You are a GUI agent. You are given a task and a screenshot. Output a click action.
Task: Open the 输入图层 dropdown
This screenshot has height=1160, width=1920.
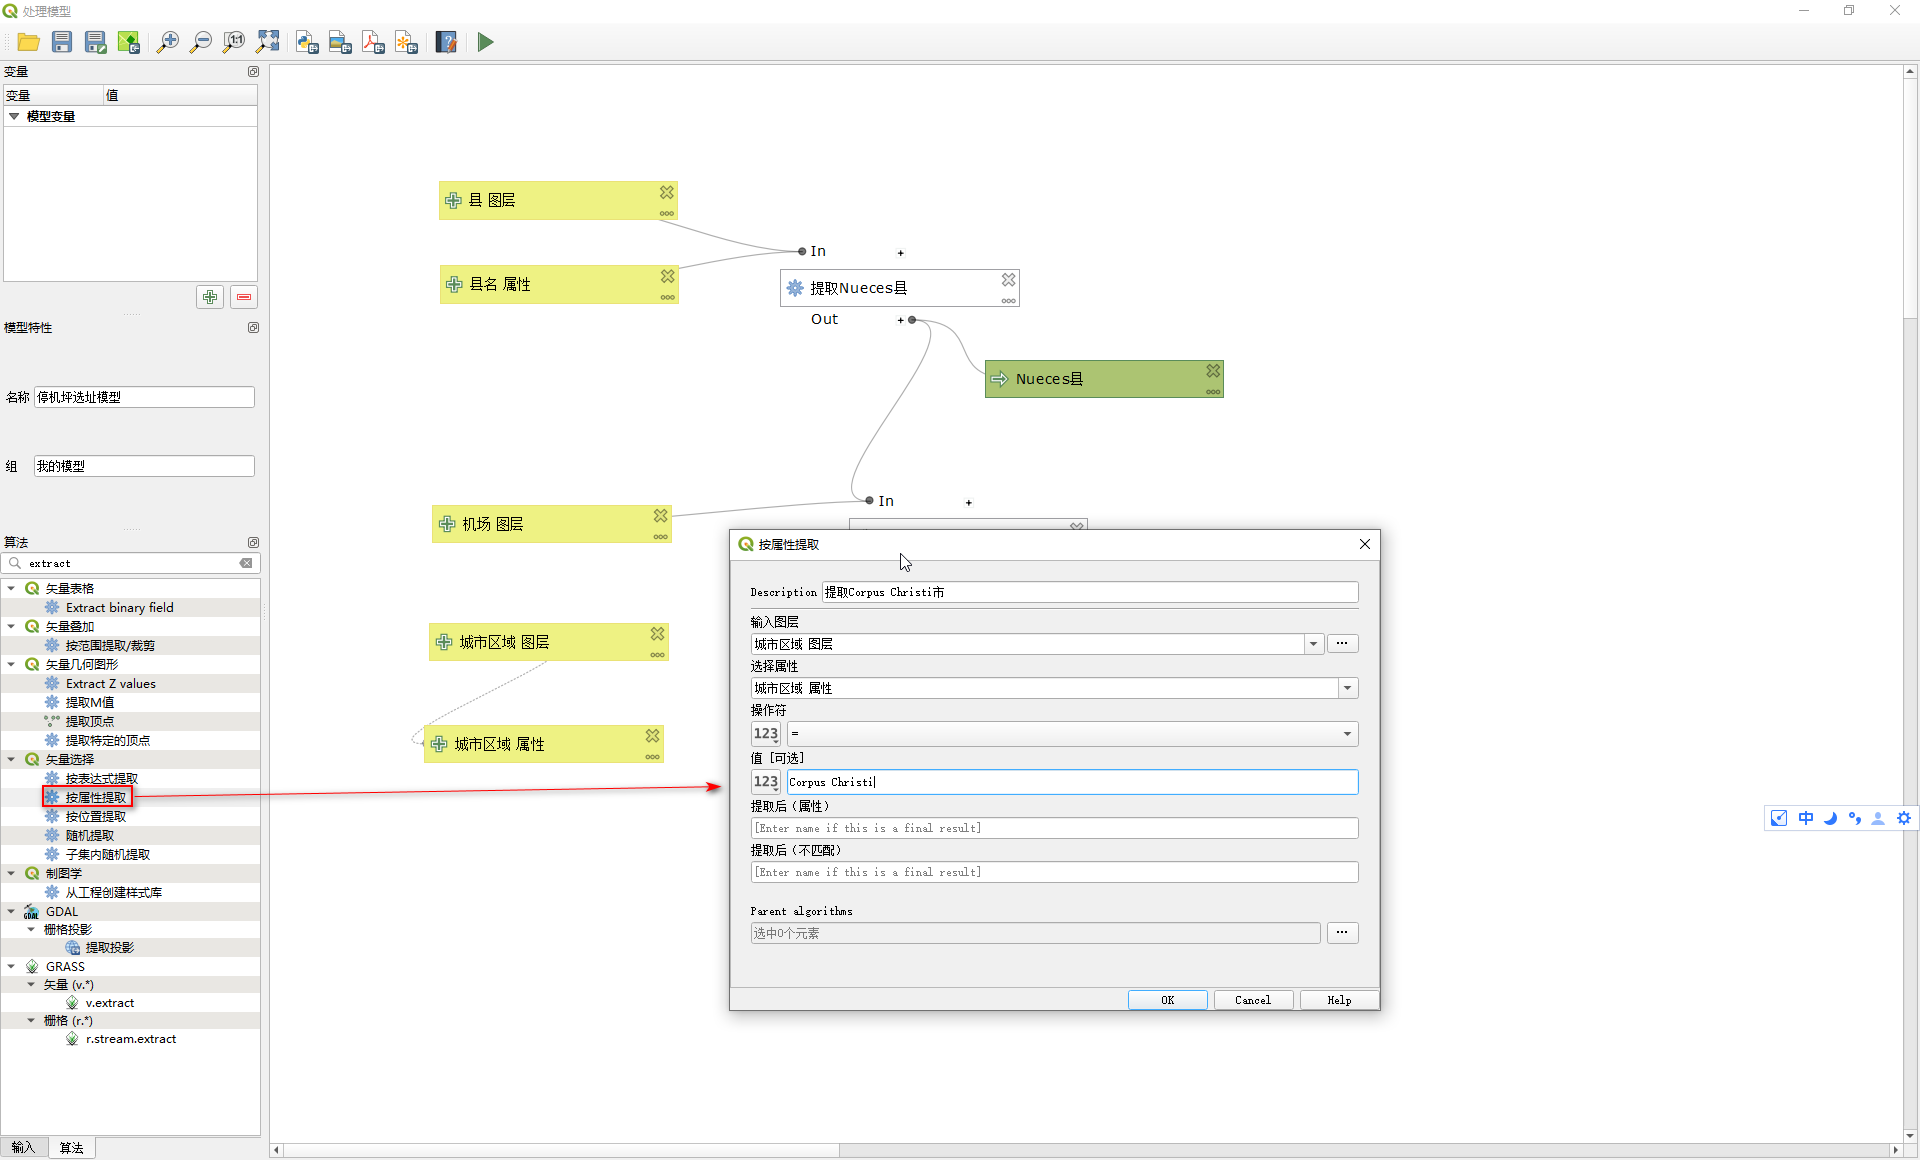(1313, 644)
